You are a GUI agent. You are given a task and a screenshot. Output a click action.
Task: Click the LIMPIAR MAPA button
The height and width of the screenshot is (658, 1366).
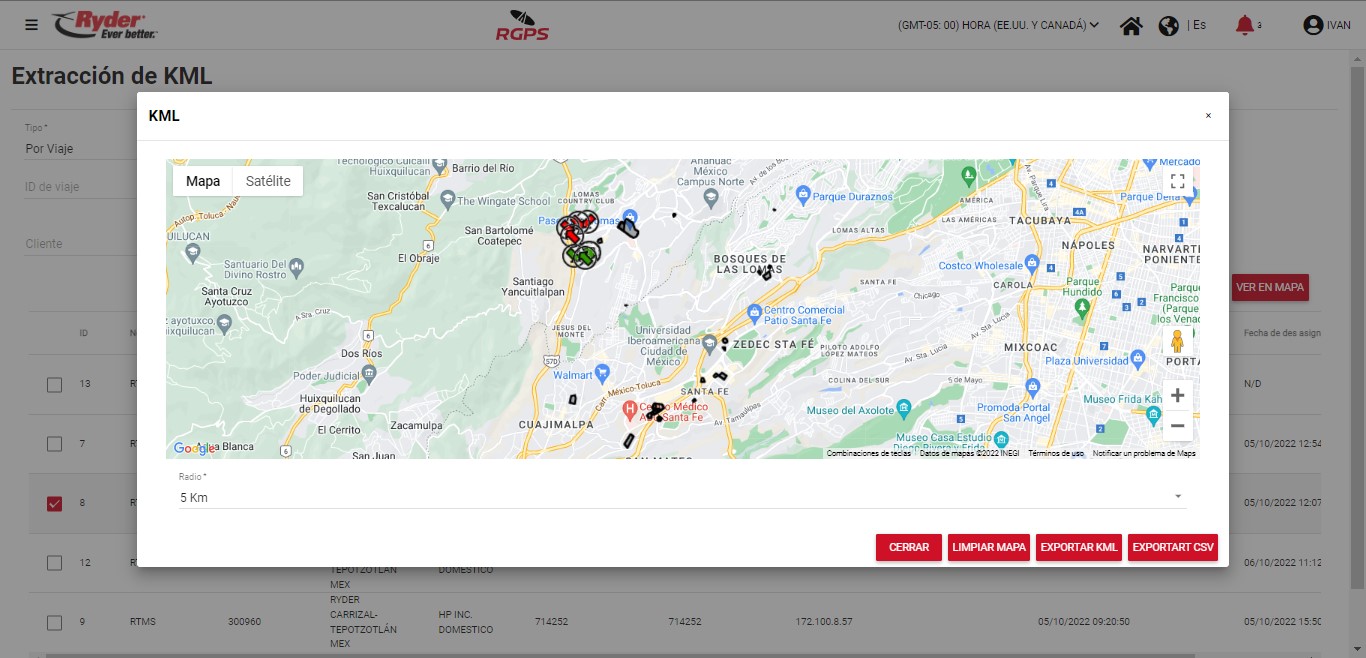pos(988,547)
